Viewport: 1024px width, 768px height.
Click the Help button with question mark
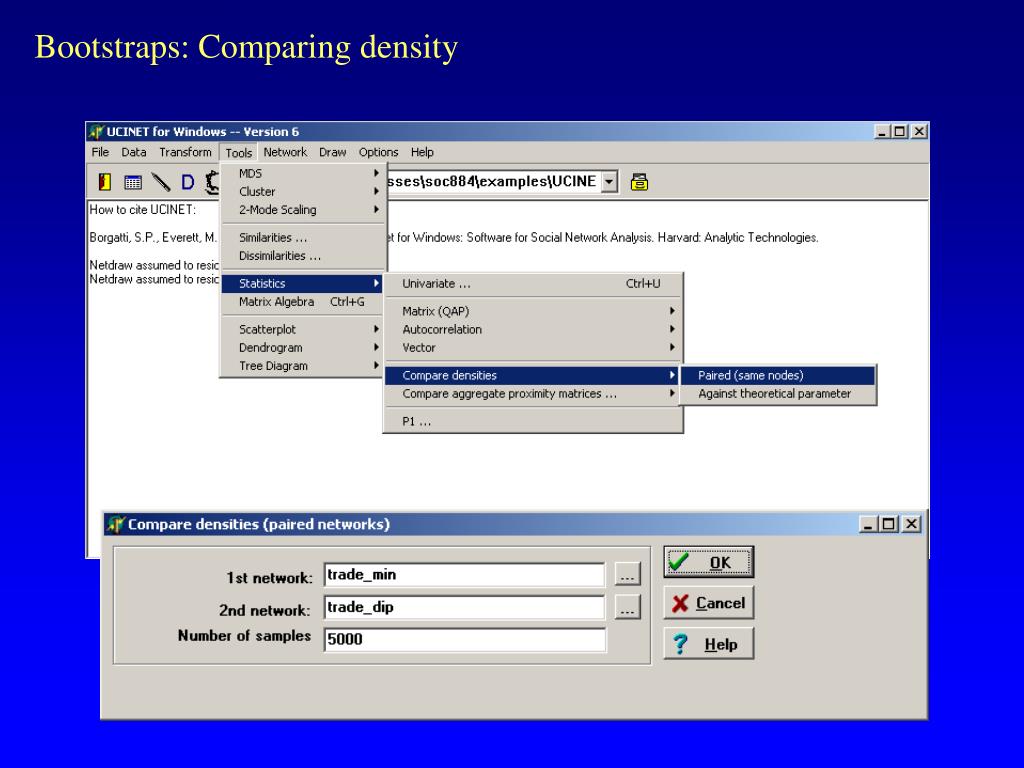click(708, 644)
